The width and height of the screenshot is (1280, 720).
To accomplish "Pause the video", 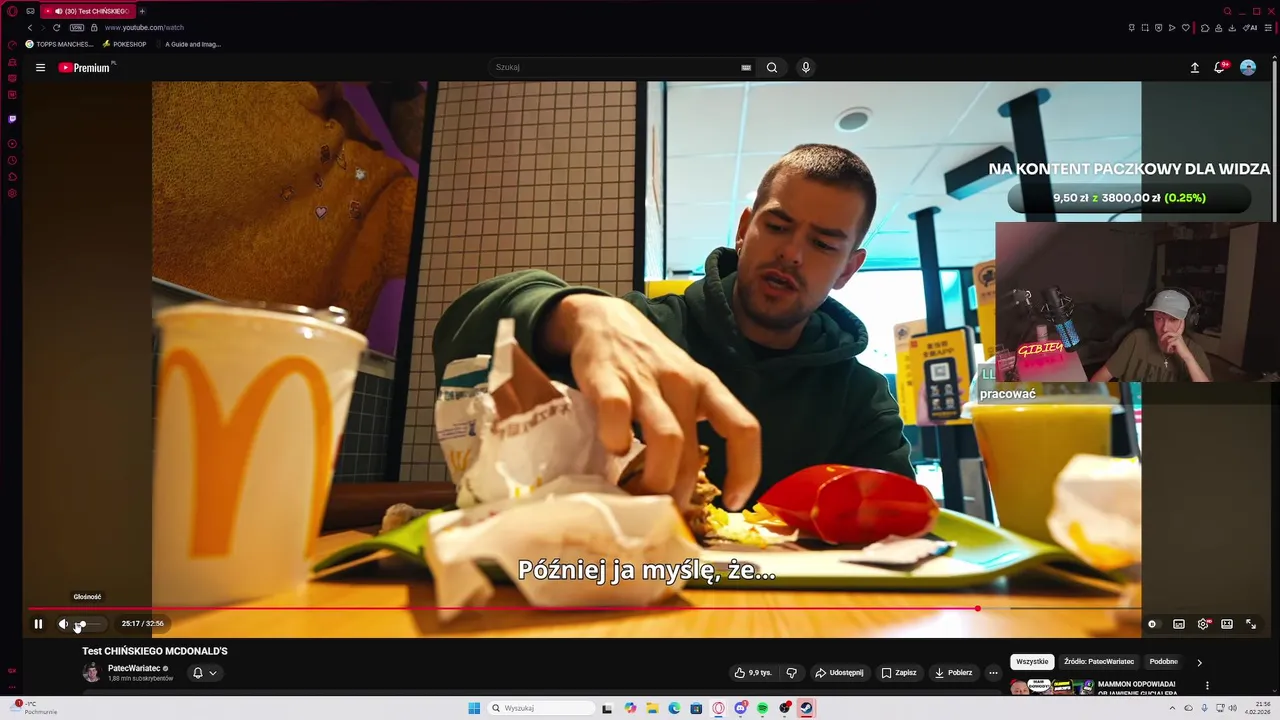I will coord(38,624).
